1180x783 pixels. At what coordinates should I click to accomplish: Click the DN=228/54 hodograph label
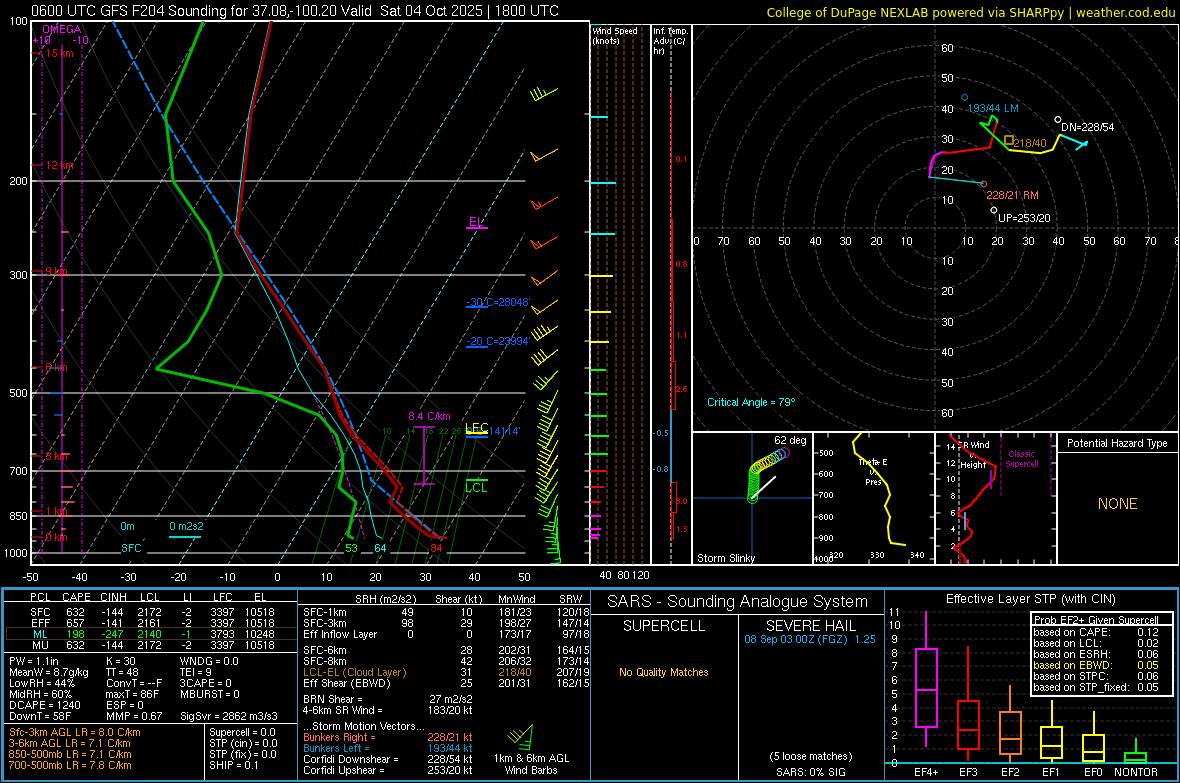tap(1087, 127)
